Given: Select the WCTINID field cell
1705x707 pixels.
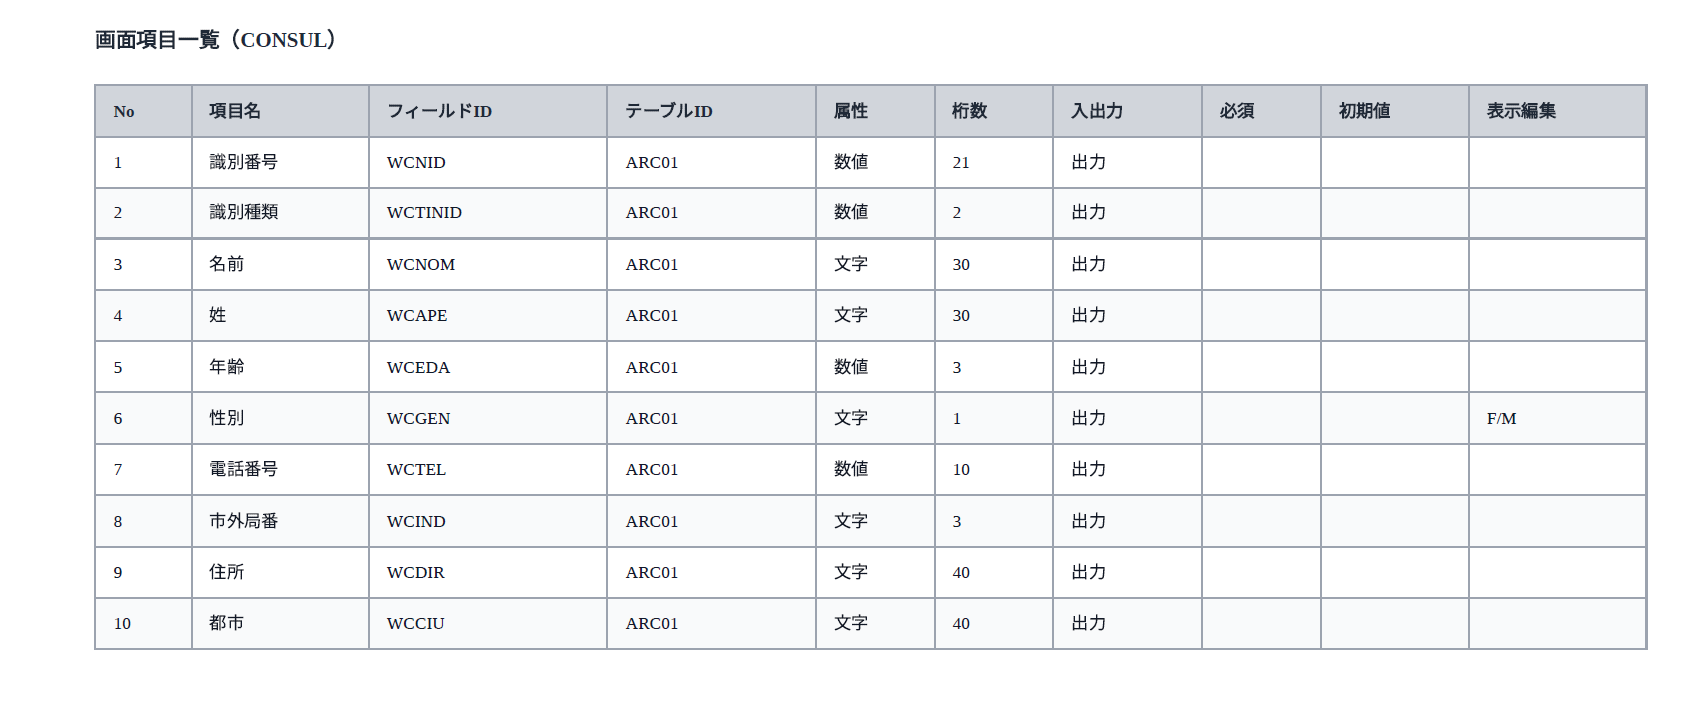Looking at the screenshot, I should (x=488, y=212).
